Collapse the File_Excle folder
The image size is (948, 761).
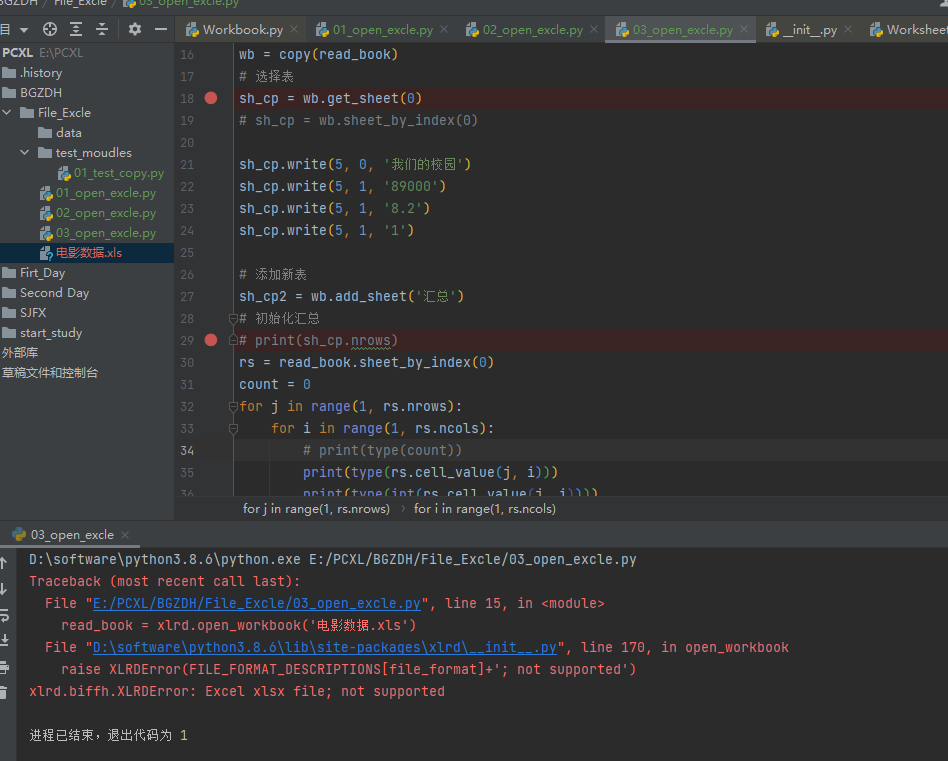tap(8, 112)
